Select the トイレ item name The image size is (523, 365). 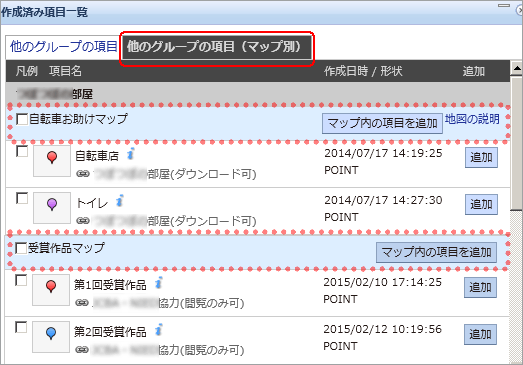(x=92, y=203)
